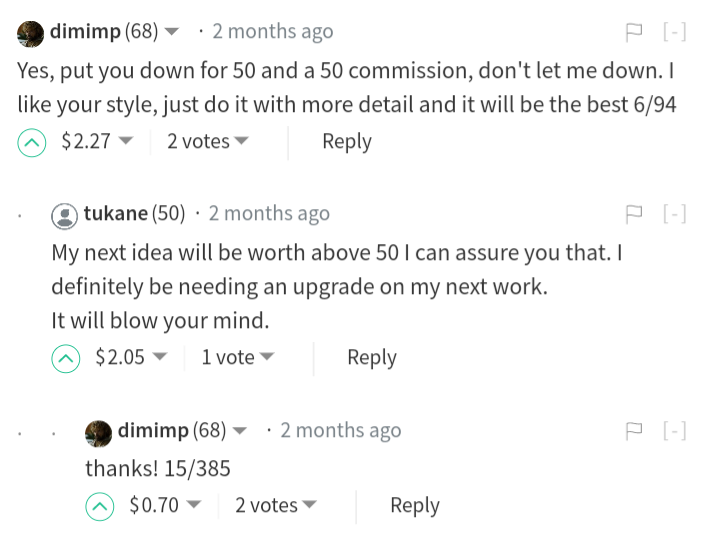The image size is (720, 534).
Task: Flag dimimp's top comment
Action: pyautogui.click(x=632, y=32)
